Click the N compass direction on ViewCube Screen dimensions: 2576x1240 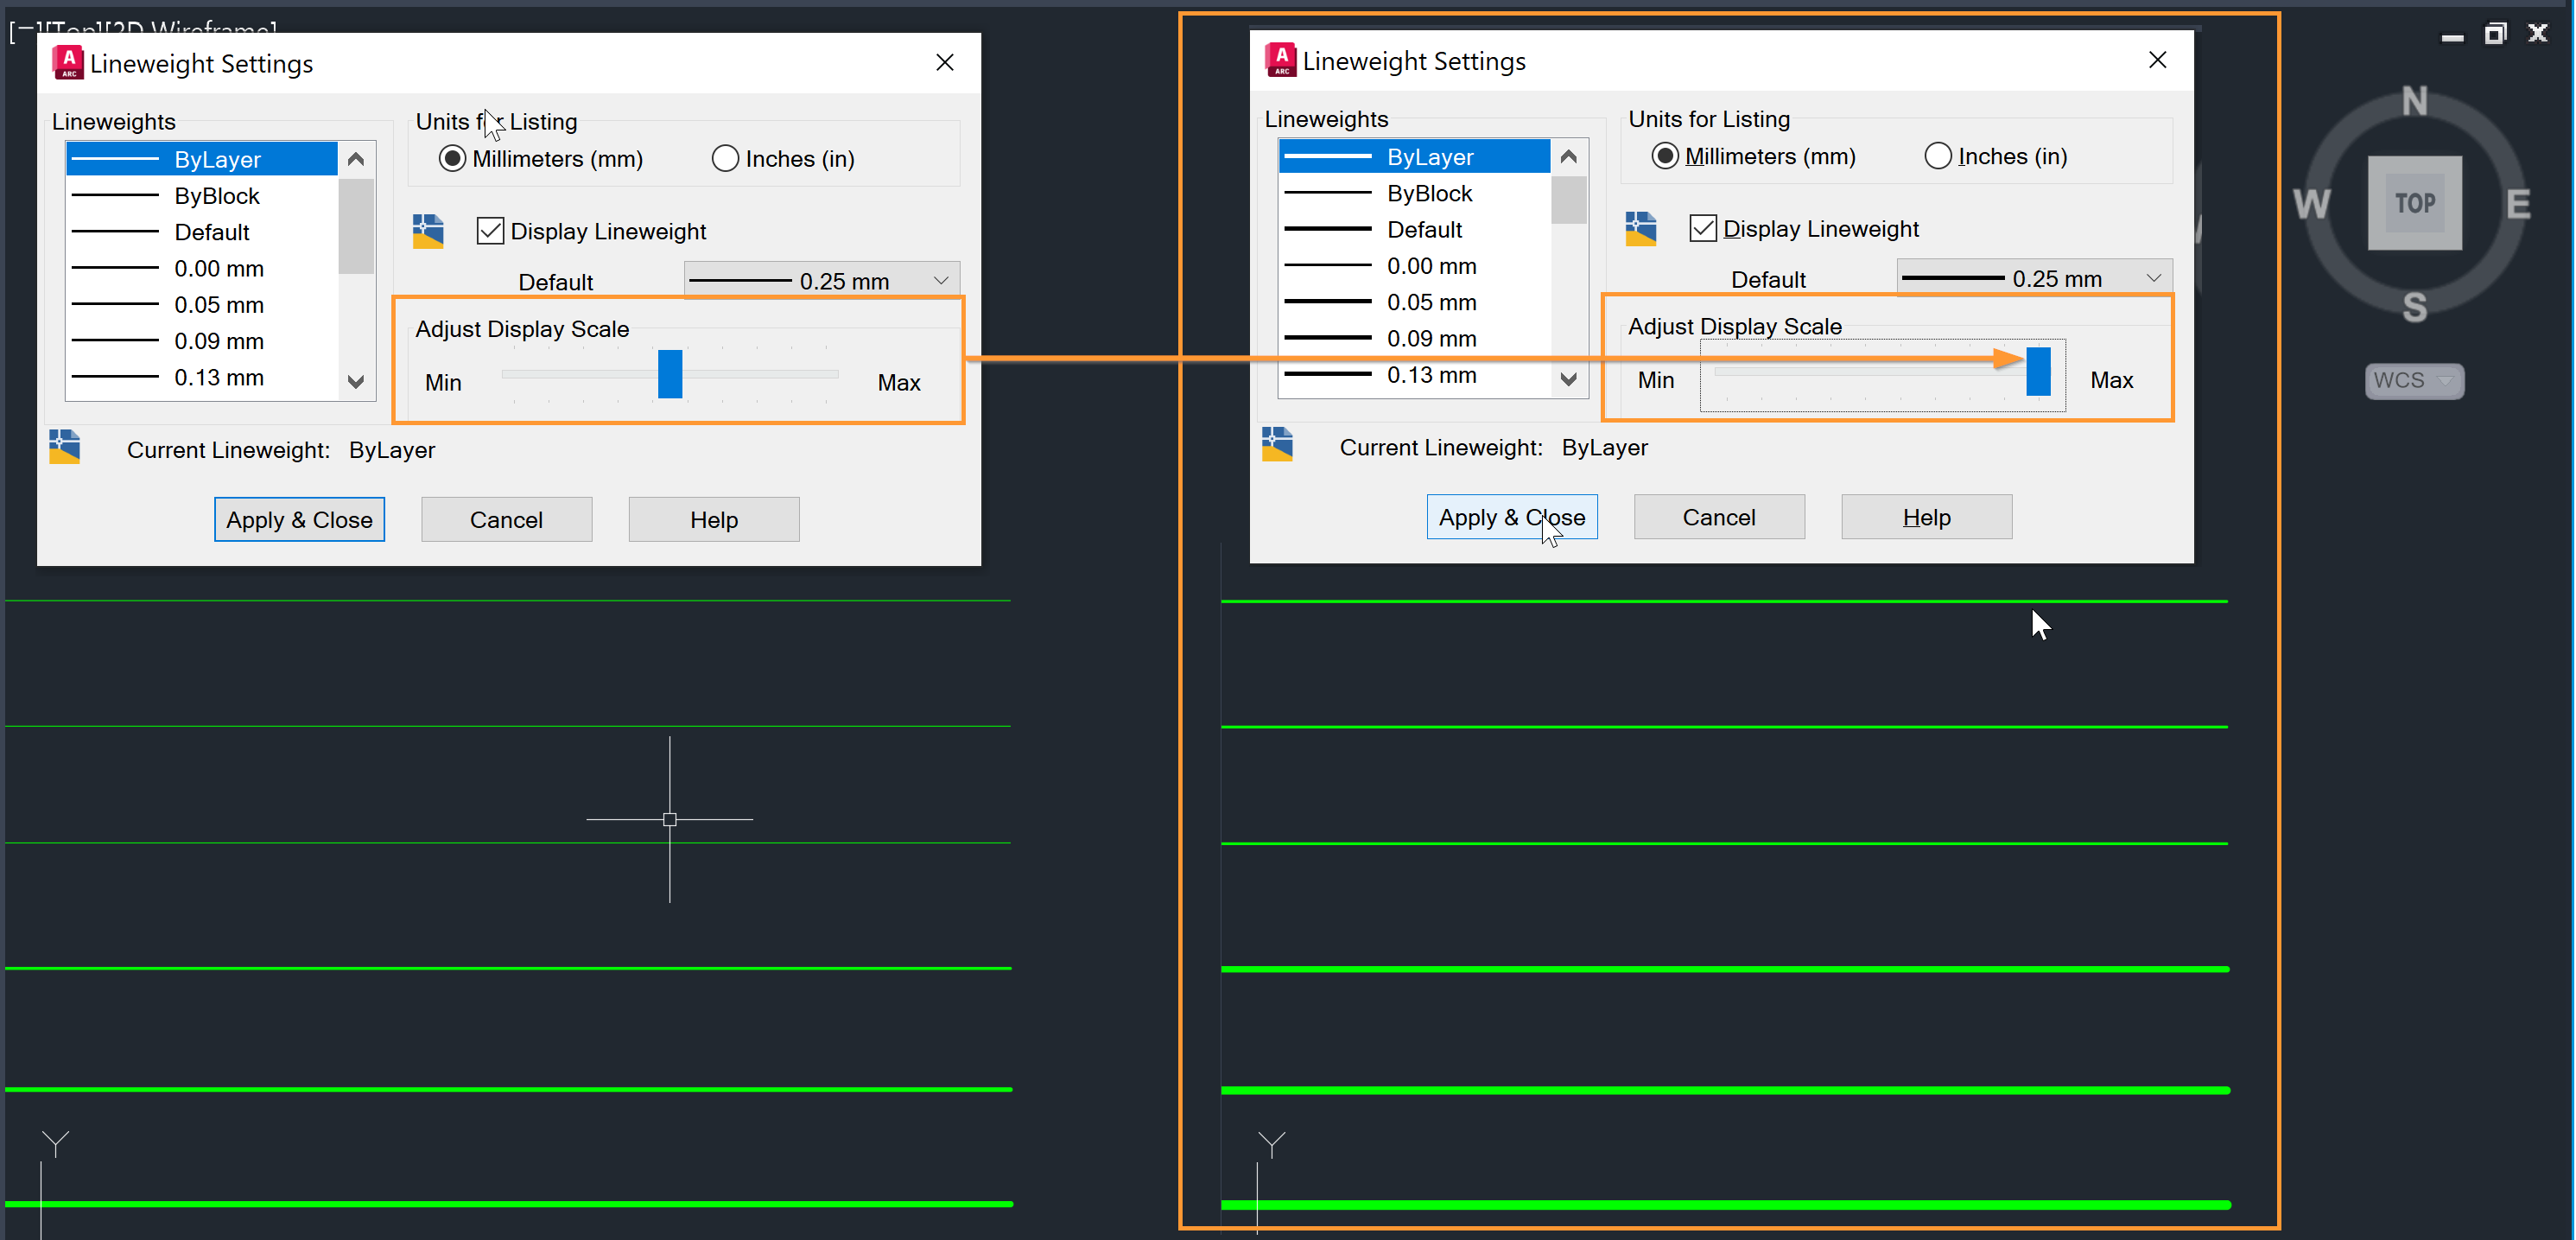tap(2414, 101)
